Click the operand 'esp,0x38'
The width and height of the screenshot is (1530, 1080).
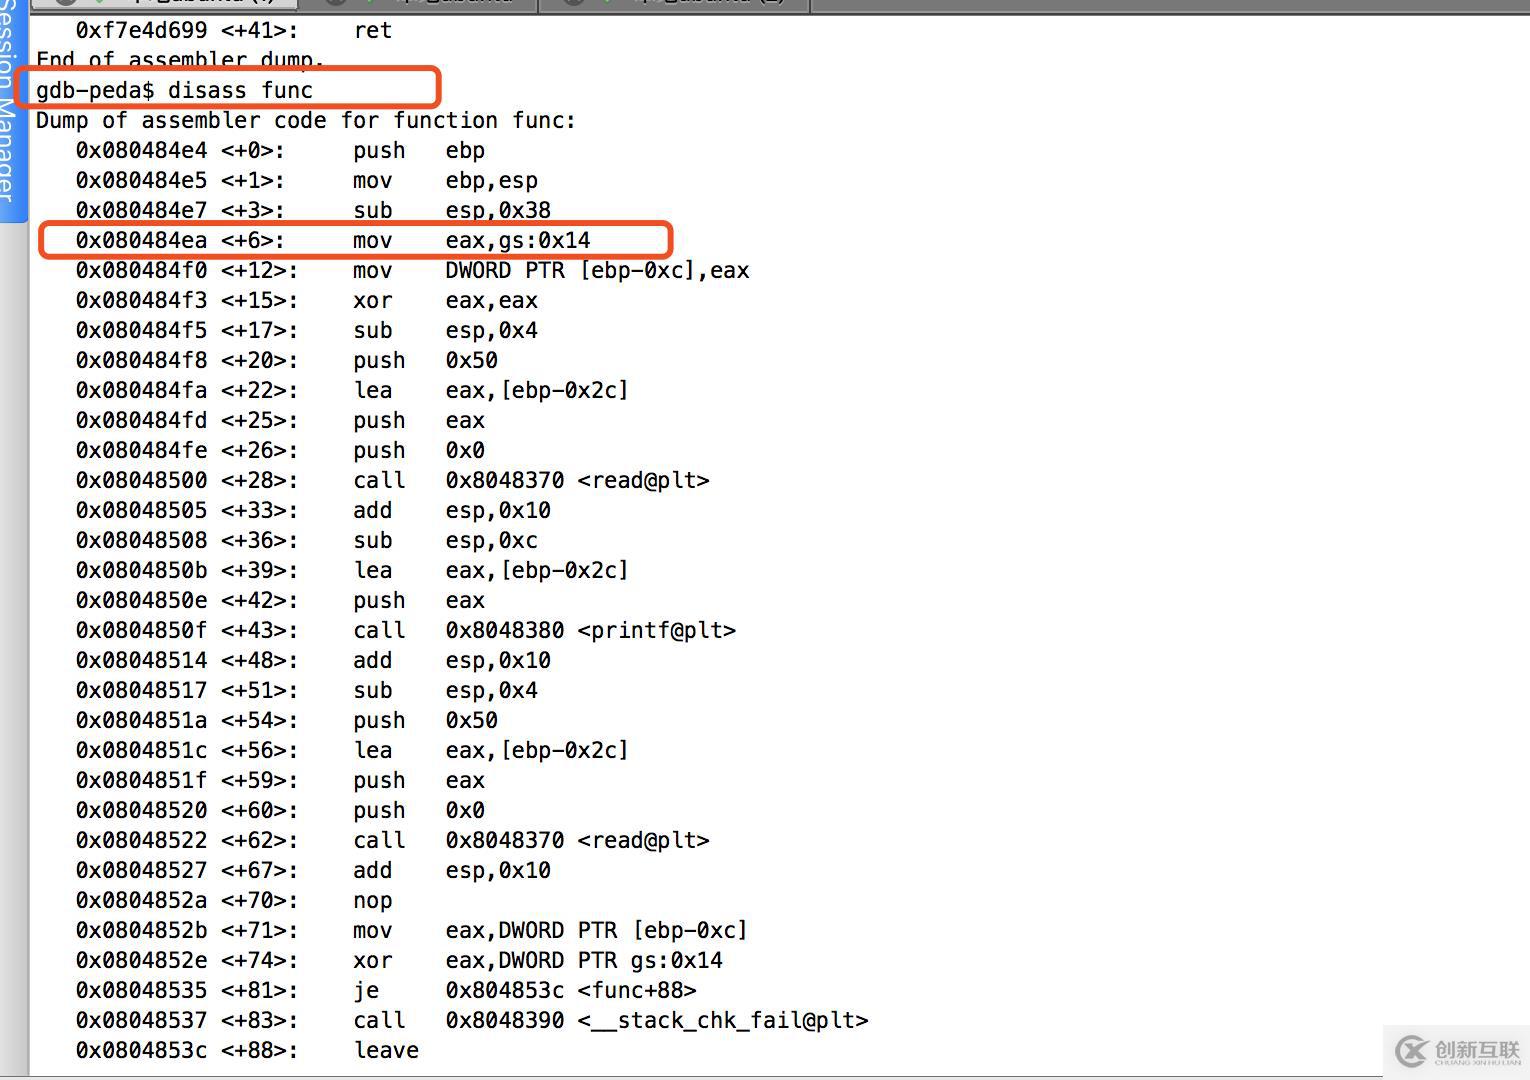point(498,210)
